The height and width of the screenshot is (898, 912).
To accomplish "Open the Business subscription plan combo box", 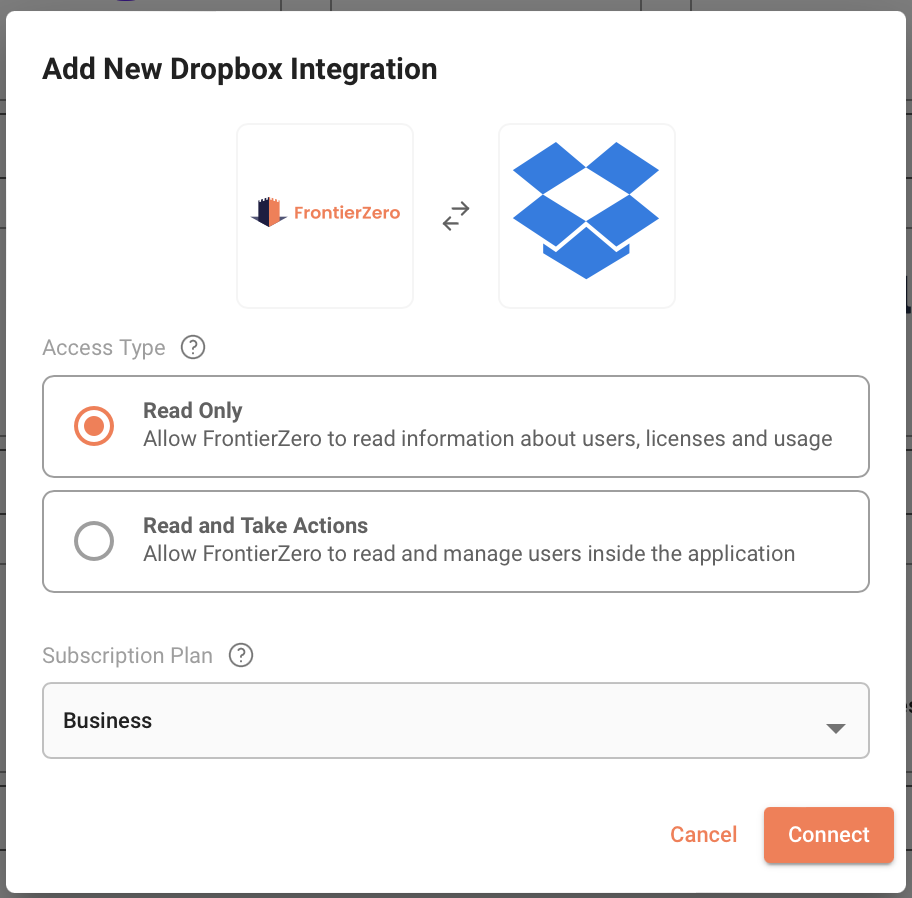I will pos(455,721).
